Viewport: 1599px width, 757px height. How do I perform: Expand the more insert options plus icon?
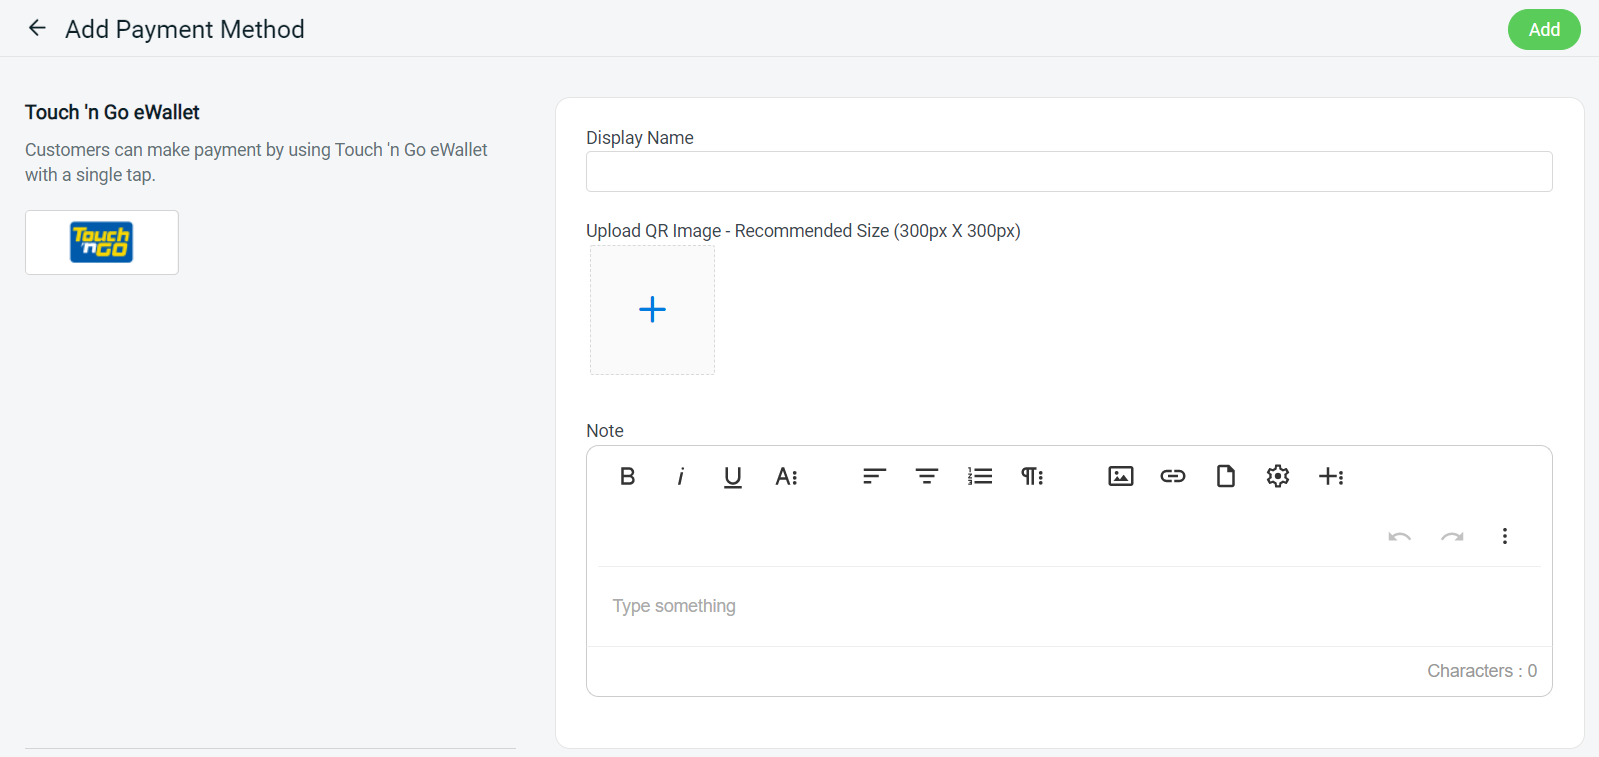point(1331,476)
